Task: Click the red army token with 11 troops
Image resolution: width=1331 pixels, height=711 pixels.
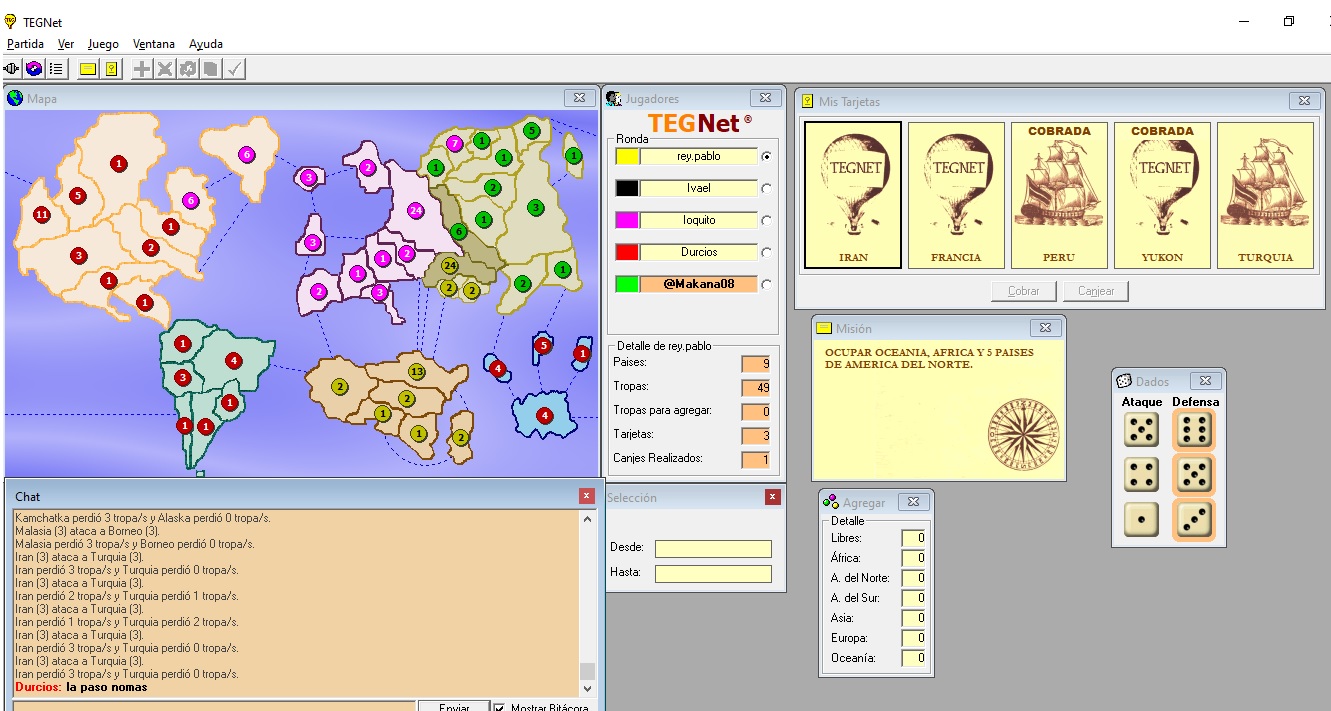Action: [42, 215]
